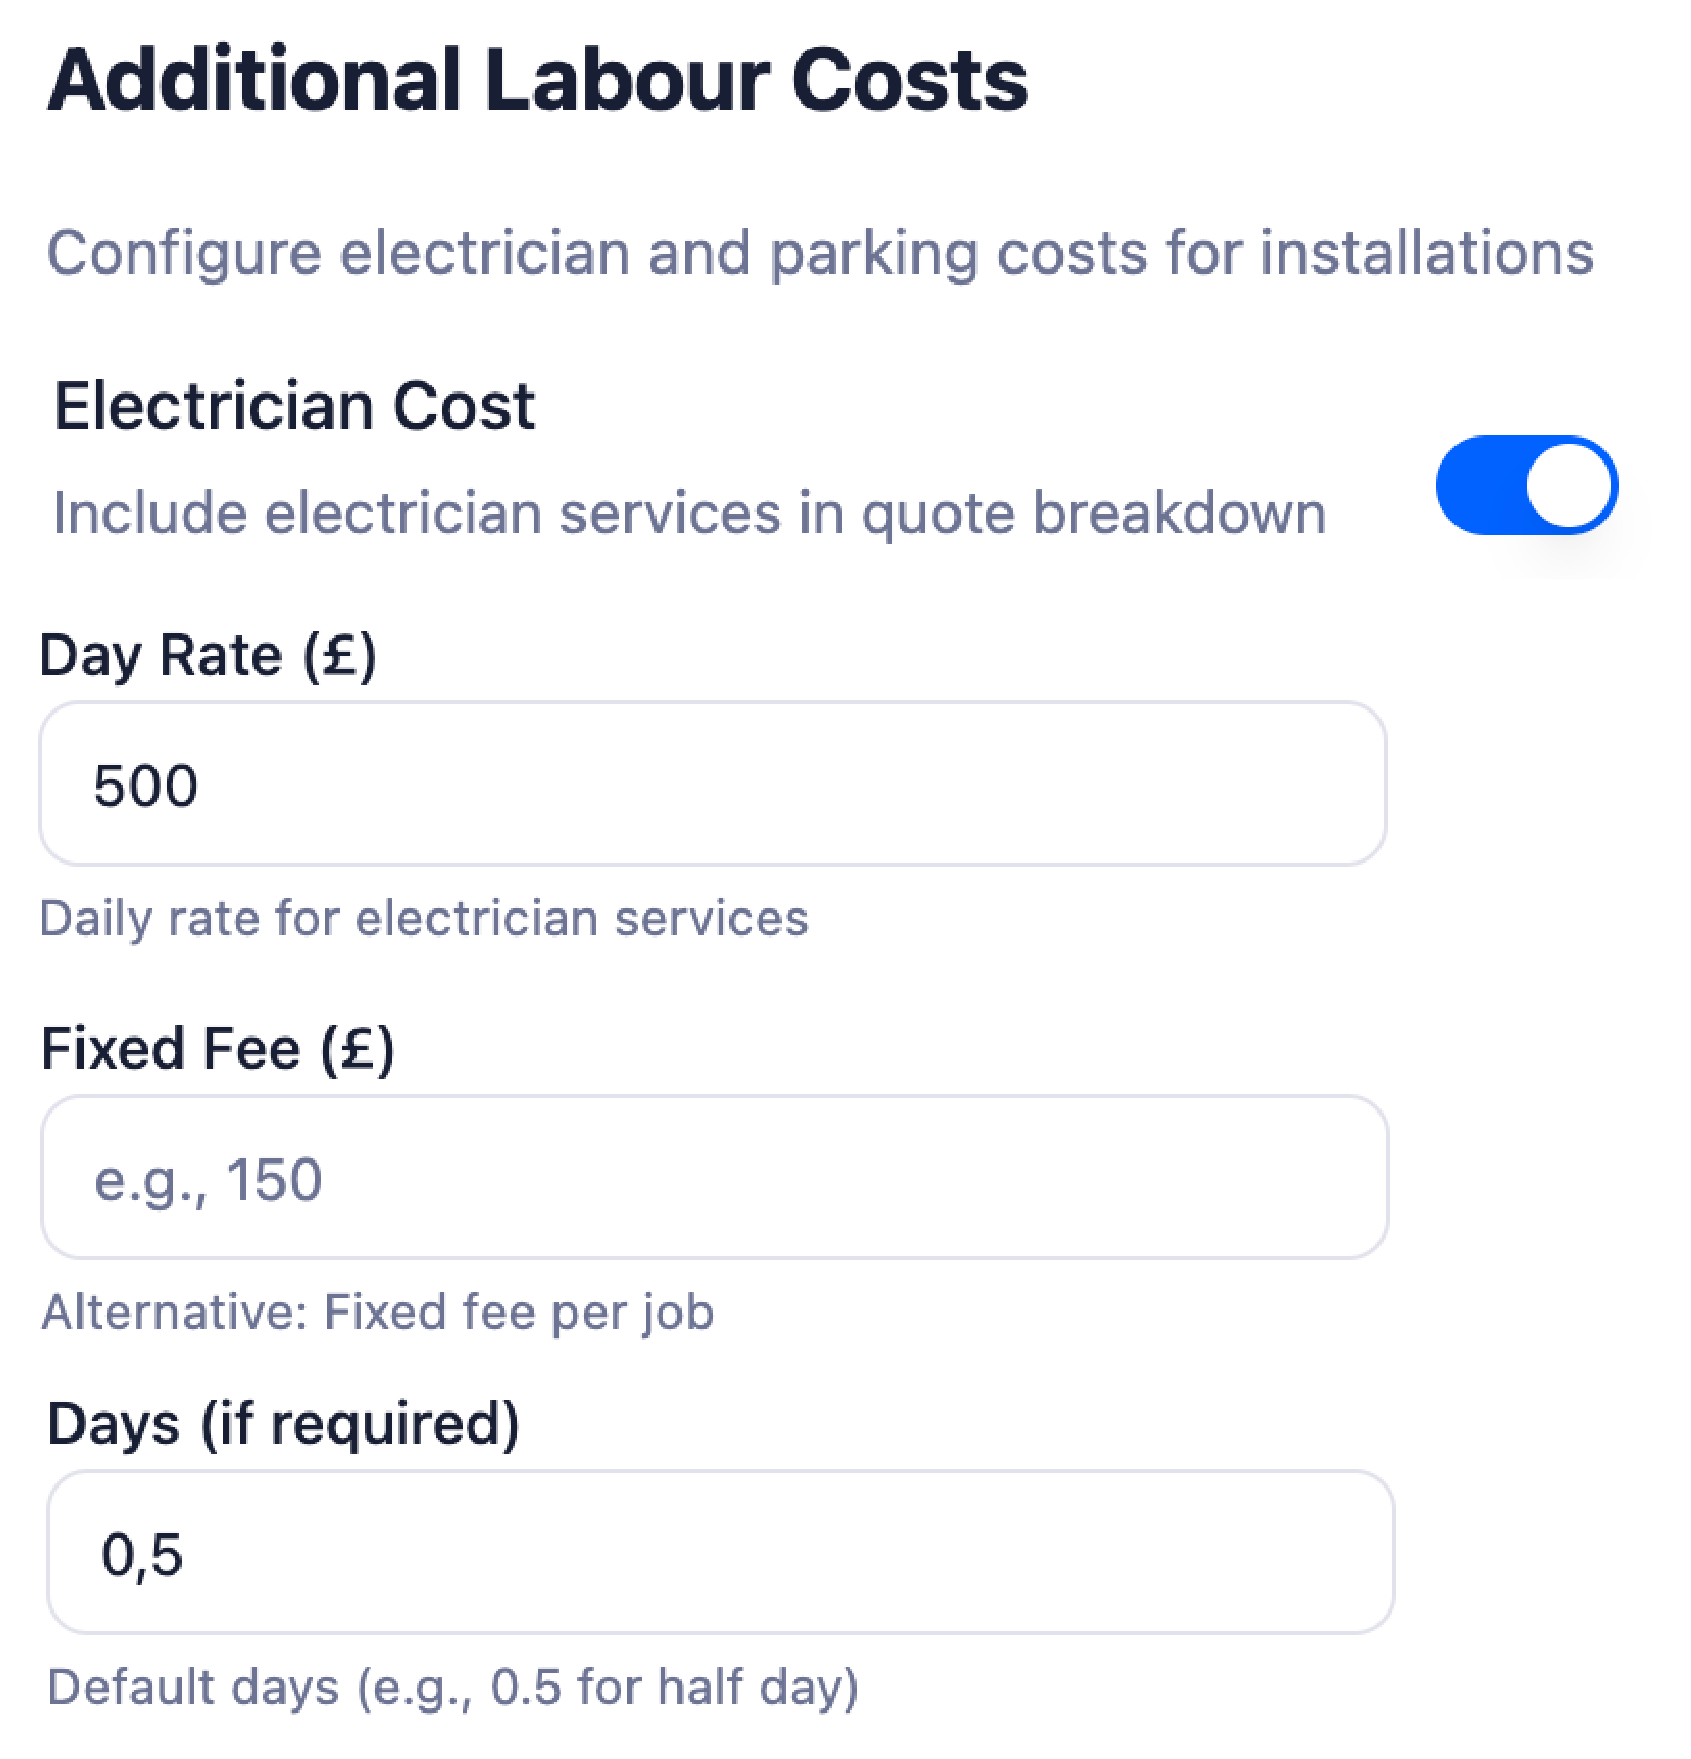Click 'Configure electrician and parking costs' subtitle
The height and width of the screenshot is (1759, 1691).
point(820,253)
